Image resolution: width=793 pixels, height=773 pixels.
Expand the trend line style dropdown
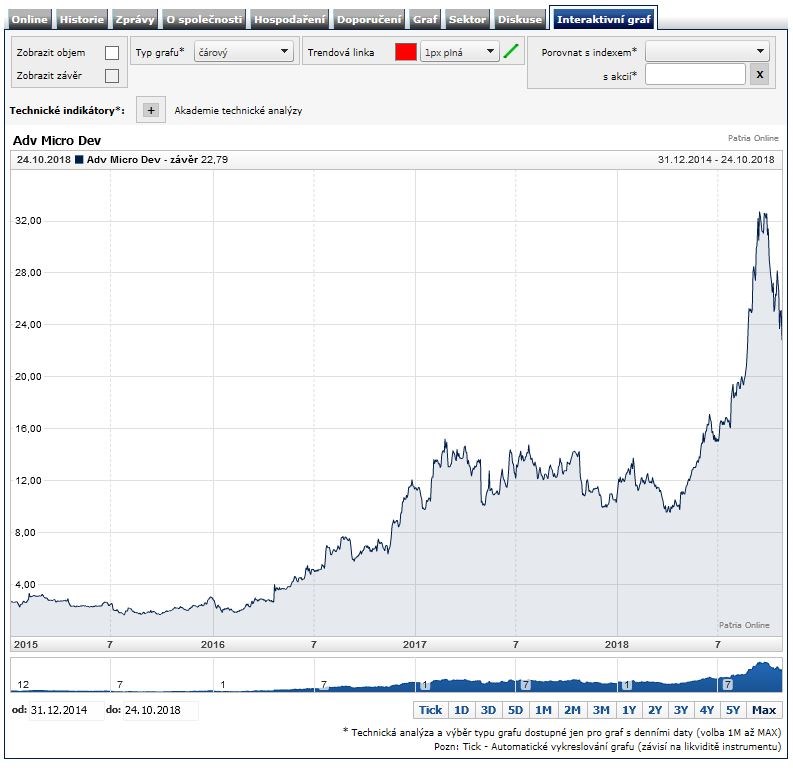(459, 52)
